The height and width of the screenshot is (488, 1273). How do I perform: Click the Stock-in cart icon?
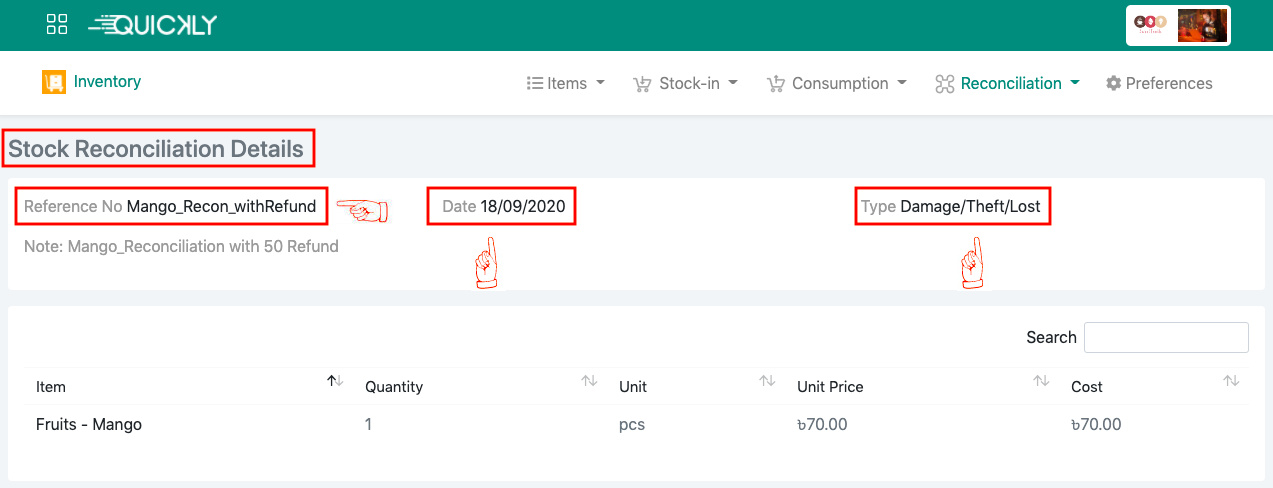(x=642, y=84)
